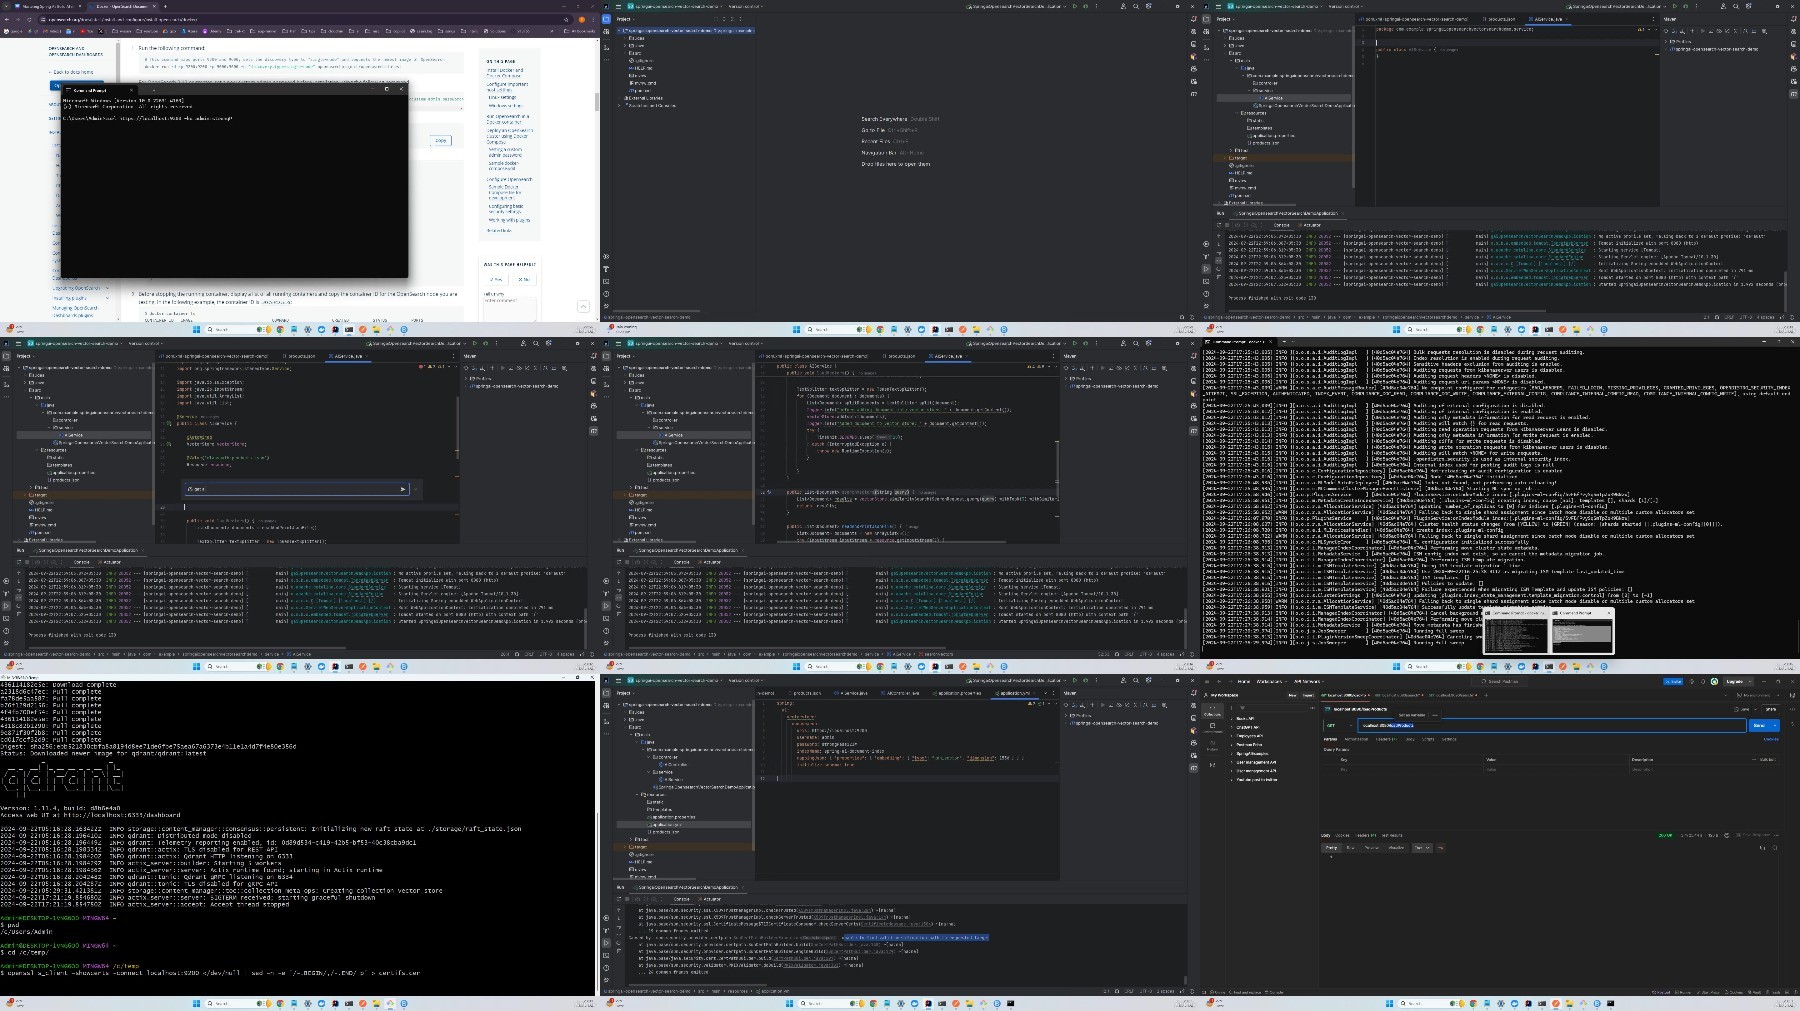Click the Run icon in the application.yml IntelliJ window
This screenshot has height=1011, width=1800.
pyautogui.click(x=1075, y=680)
